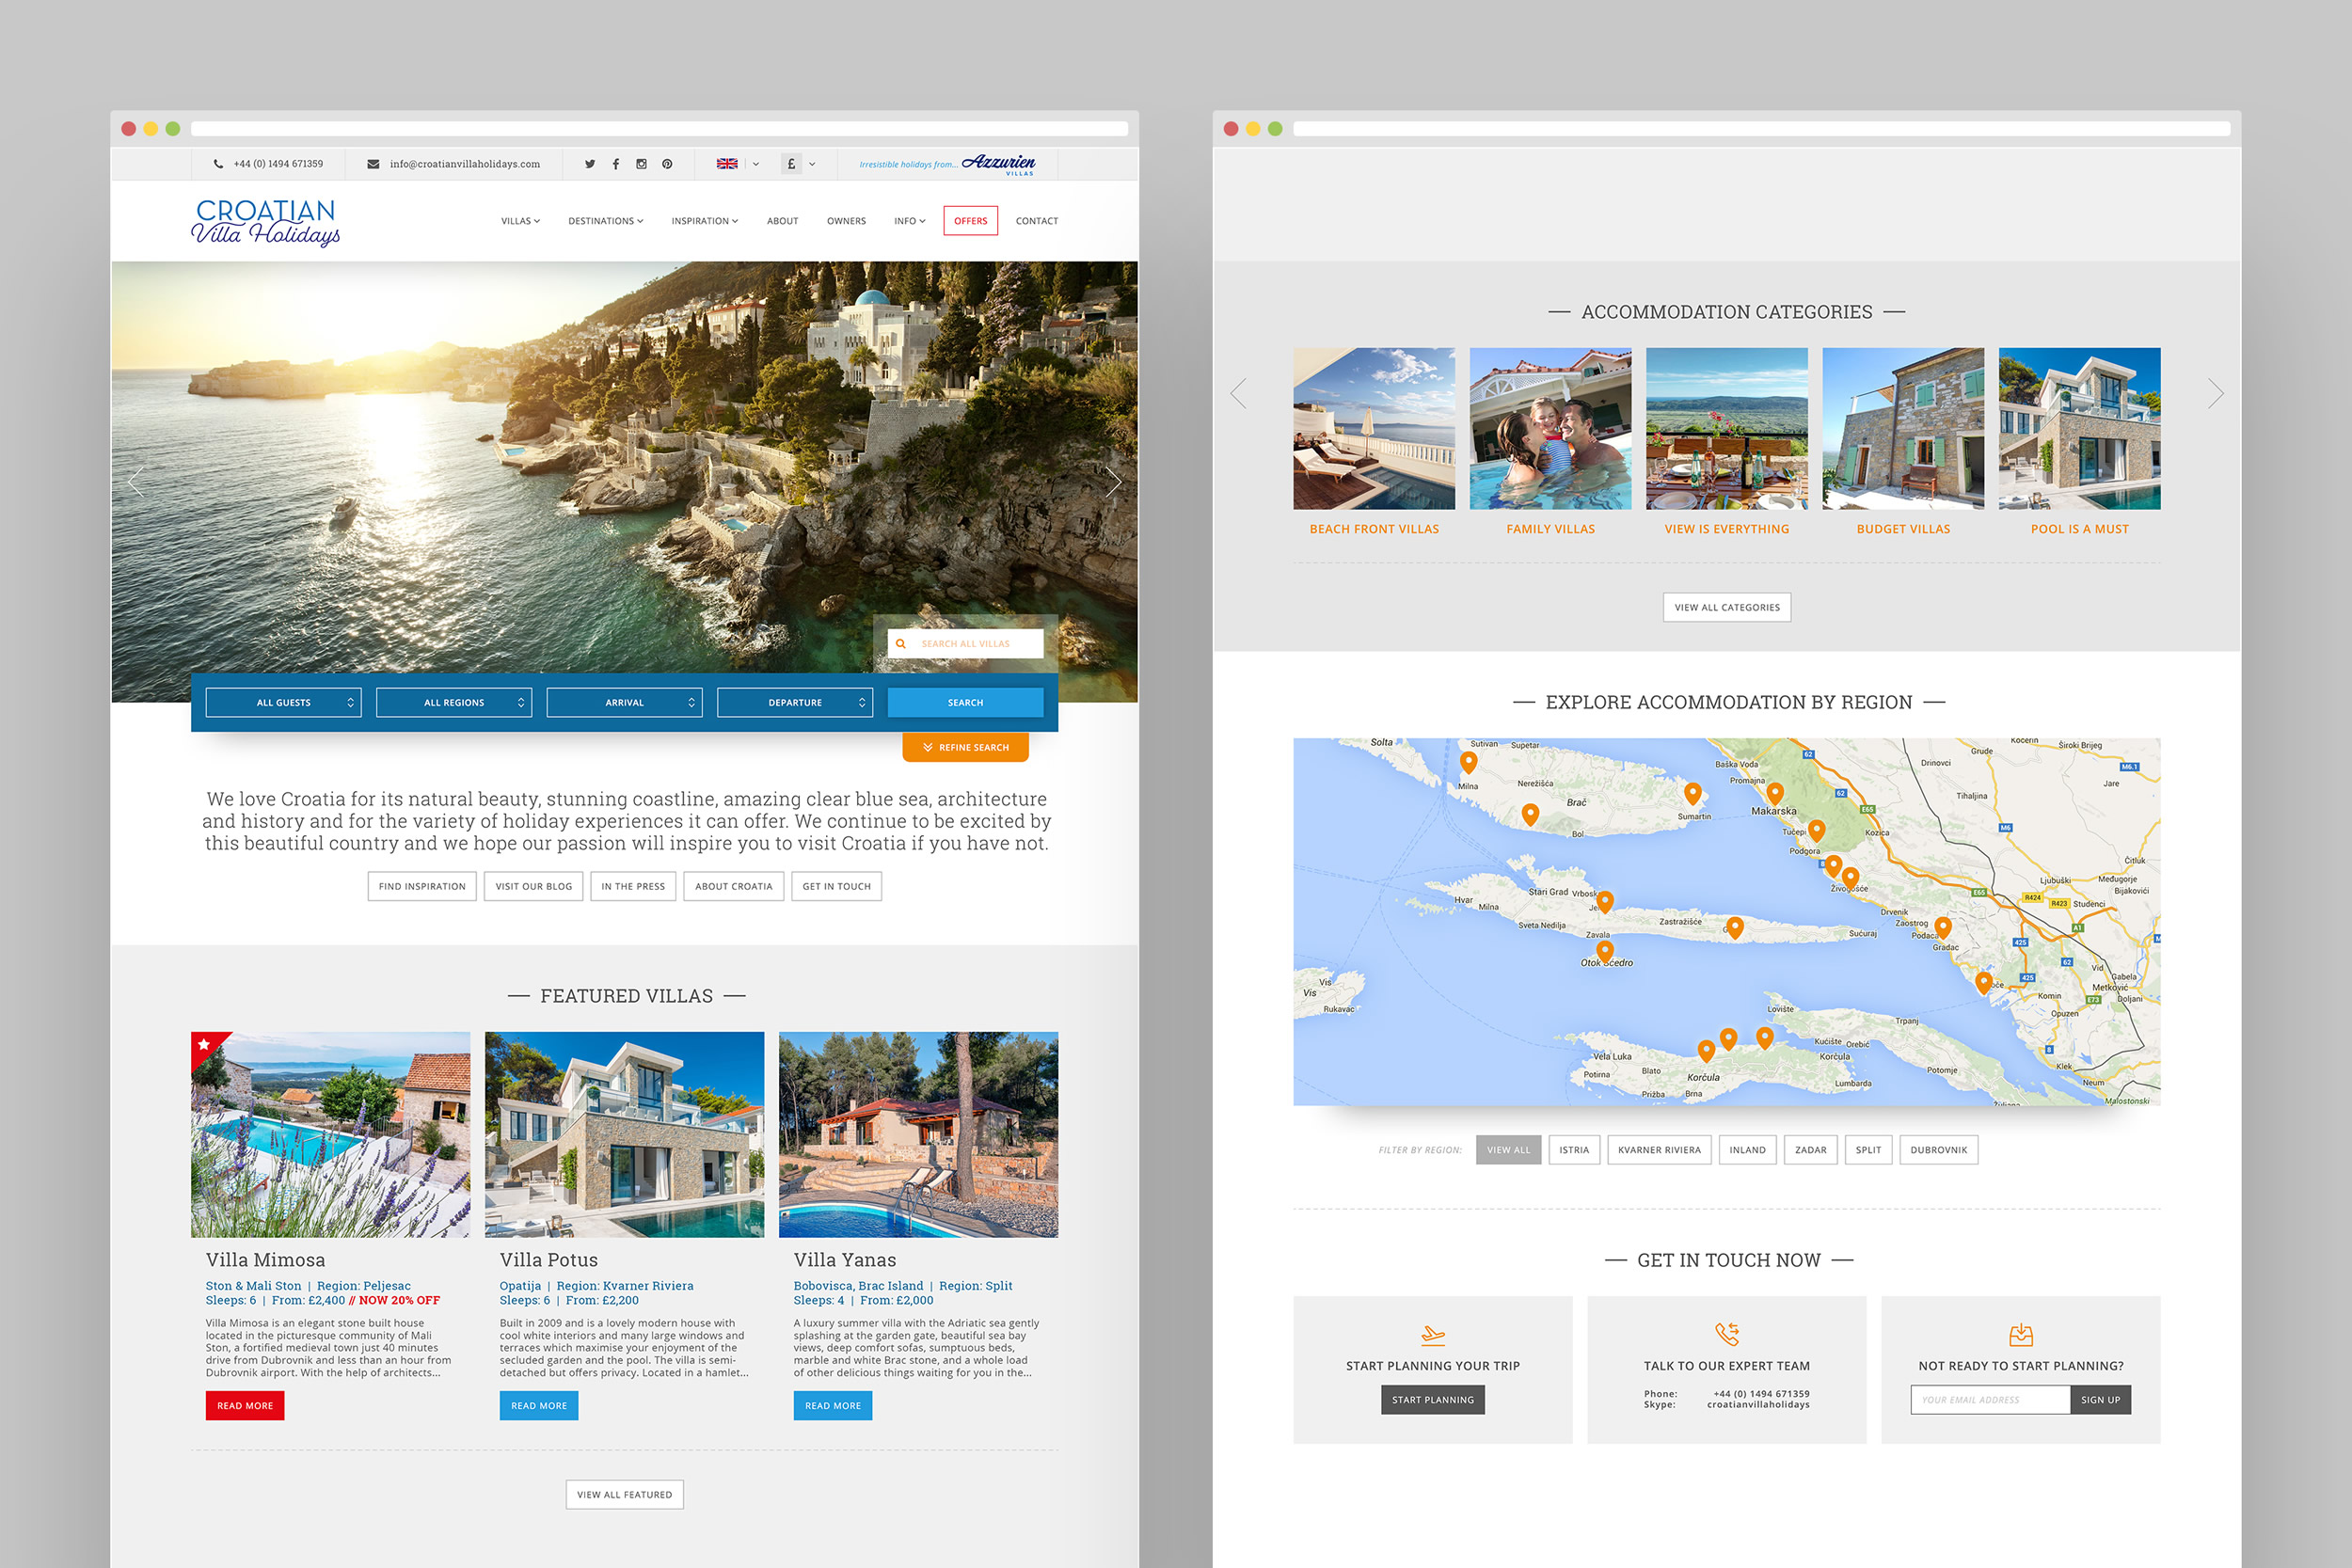Screen dimensions: 2352x1568
Task: Open the Pinterest social icon
Action: [667, 164]
